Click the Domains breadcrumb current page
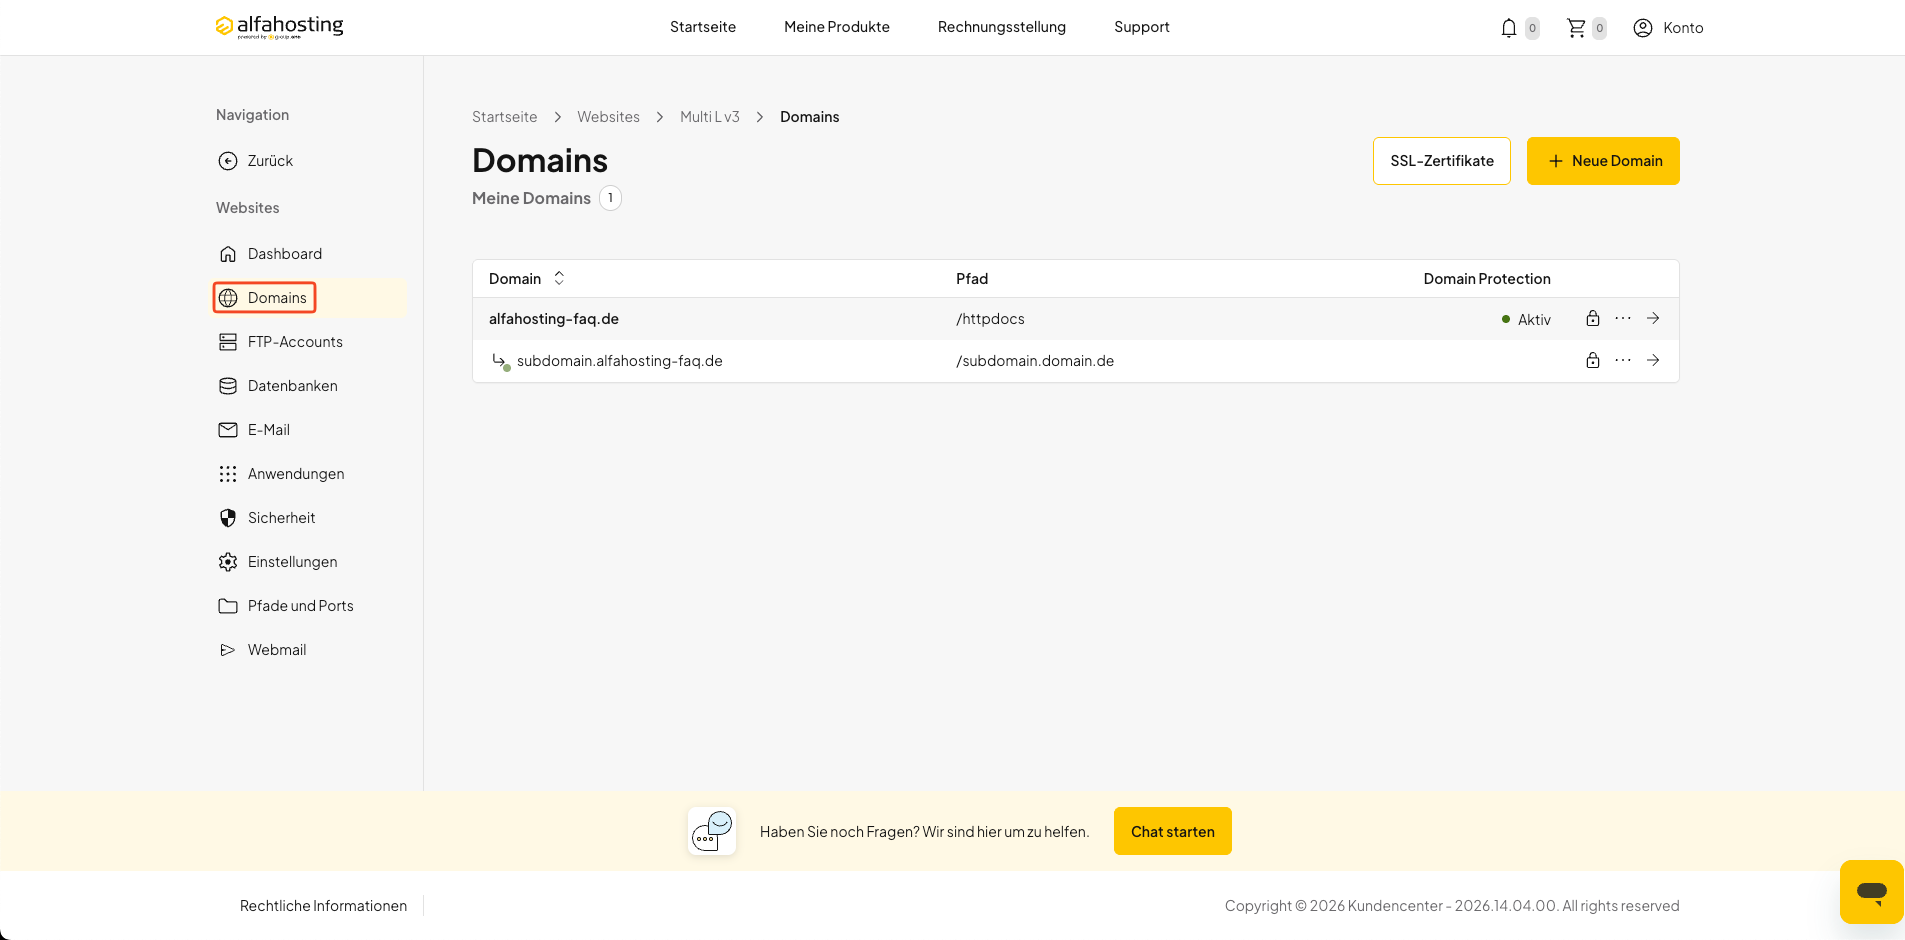Viewport: 1905px width, 940px height. pyautogui.click(x=810, y=117)
